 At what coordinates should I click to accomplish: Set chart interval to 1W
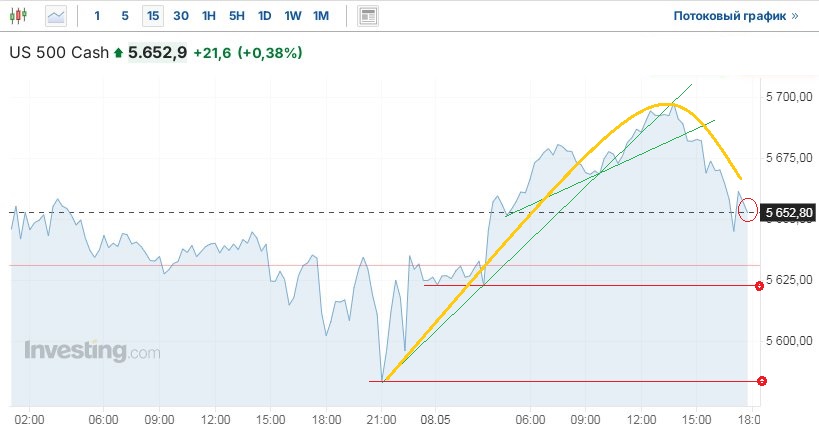pyautogui.click(x=292, y=16)
